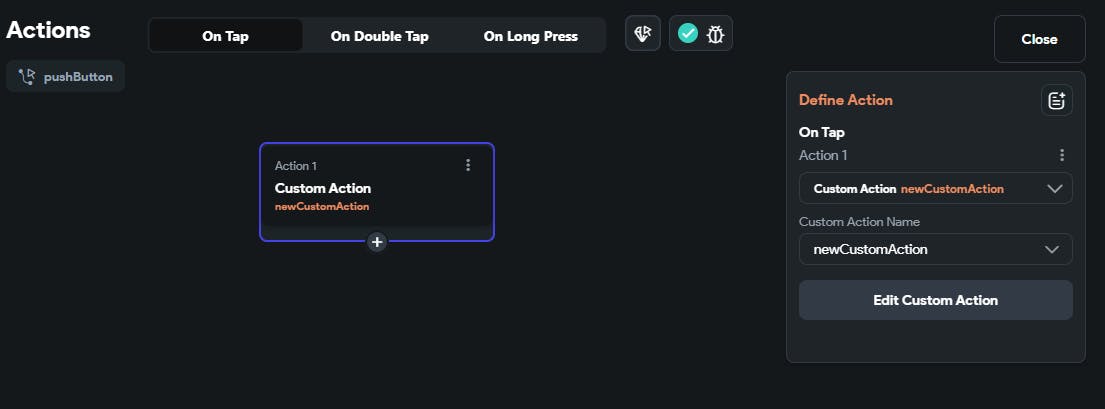Screen dimensions: 1105x409
Task: Select the pushButton chip
Action: pyautogui.click(x=66, y=77)
